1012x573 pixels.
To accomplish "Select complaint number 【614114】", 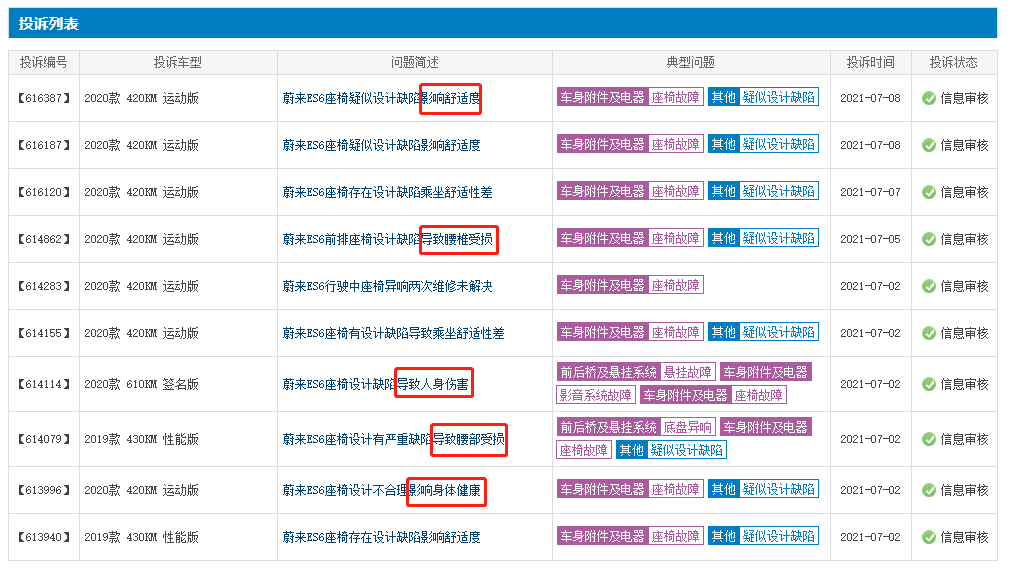I will (44, 385).
